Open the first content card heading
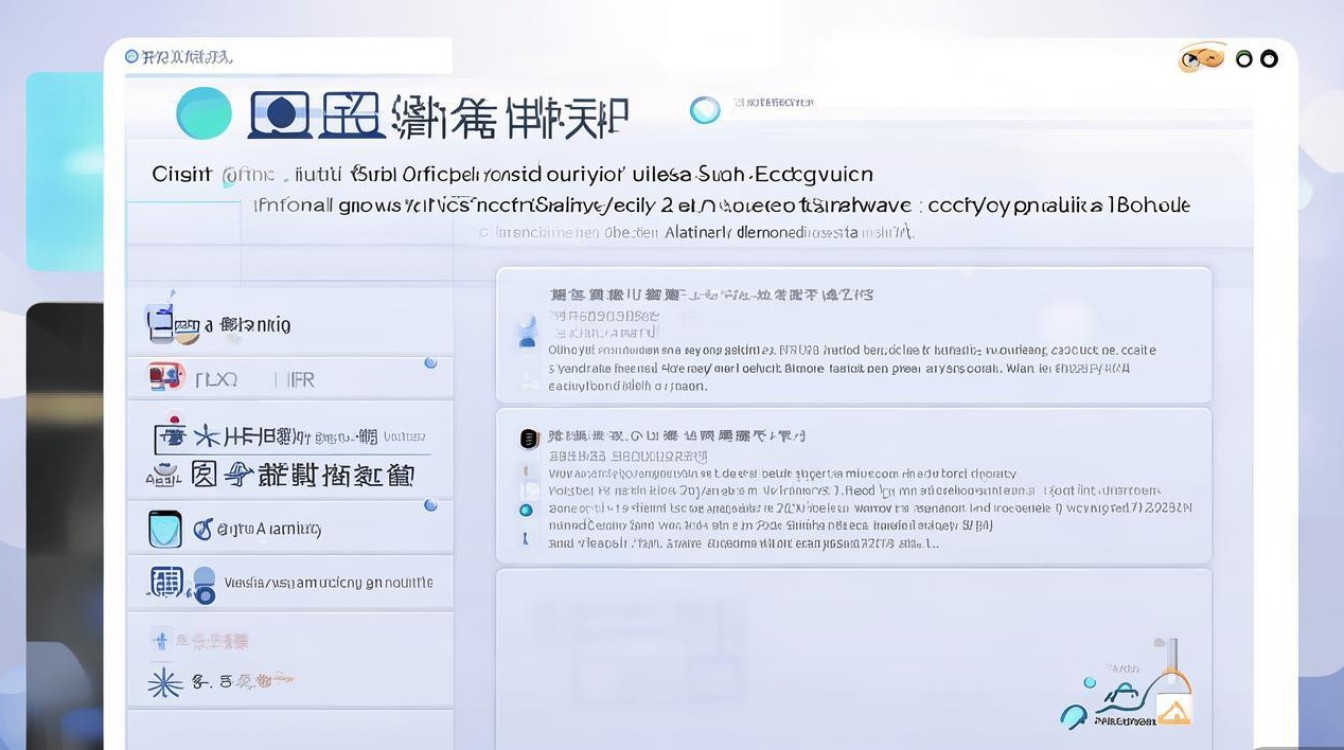The image size is (1344, 750). coord(710,295)
